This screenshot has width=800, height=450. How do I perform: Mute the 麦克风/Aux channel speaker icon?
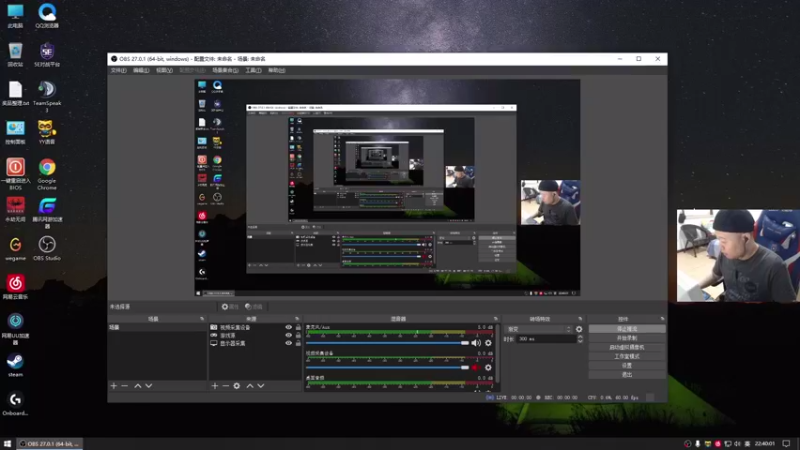pos(476,343)
